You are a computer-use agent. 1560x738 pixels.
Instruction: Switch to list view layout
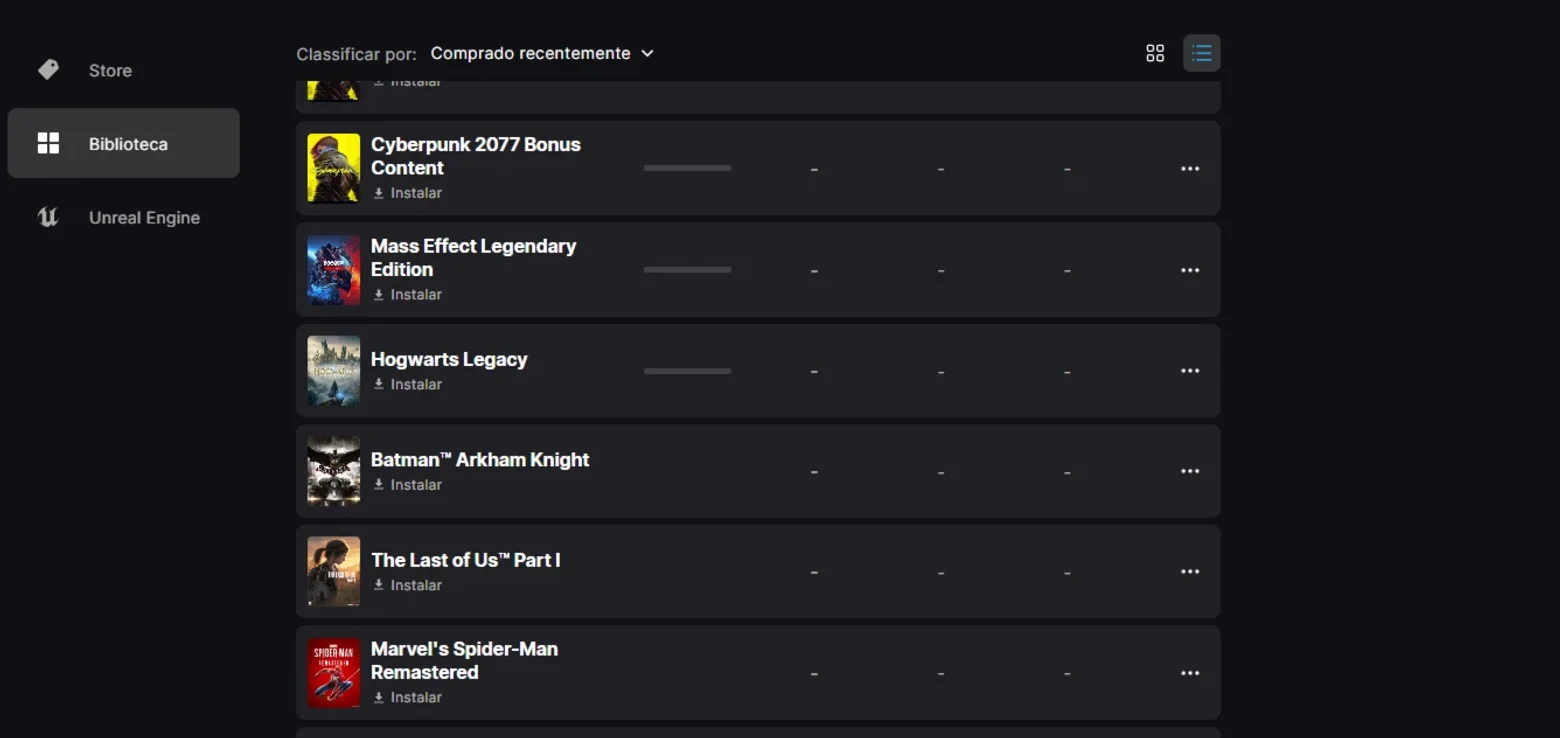tap(1201, 53)
